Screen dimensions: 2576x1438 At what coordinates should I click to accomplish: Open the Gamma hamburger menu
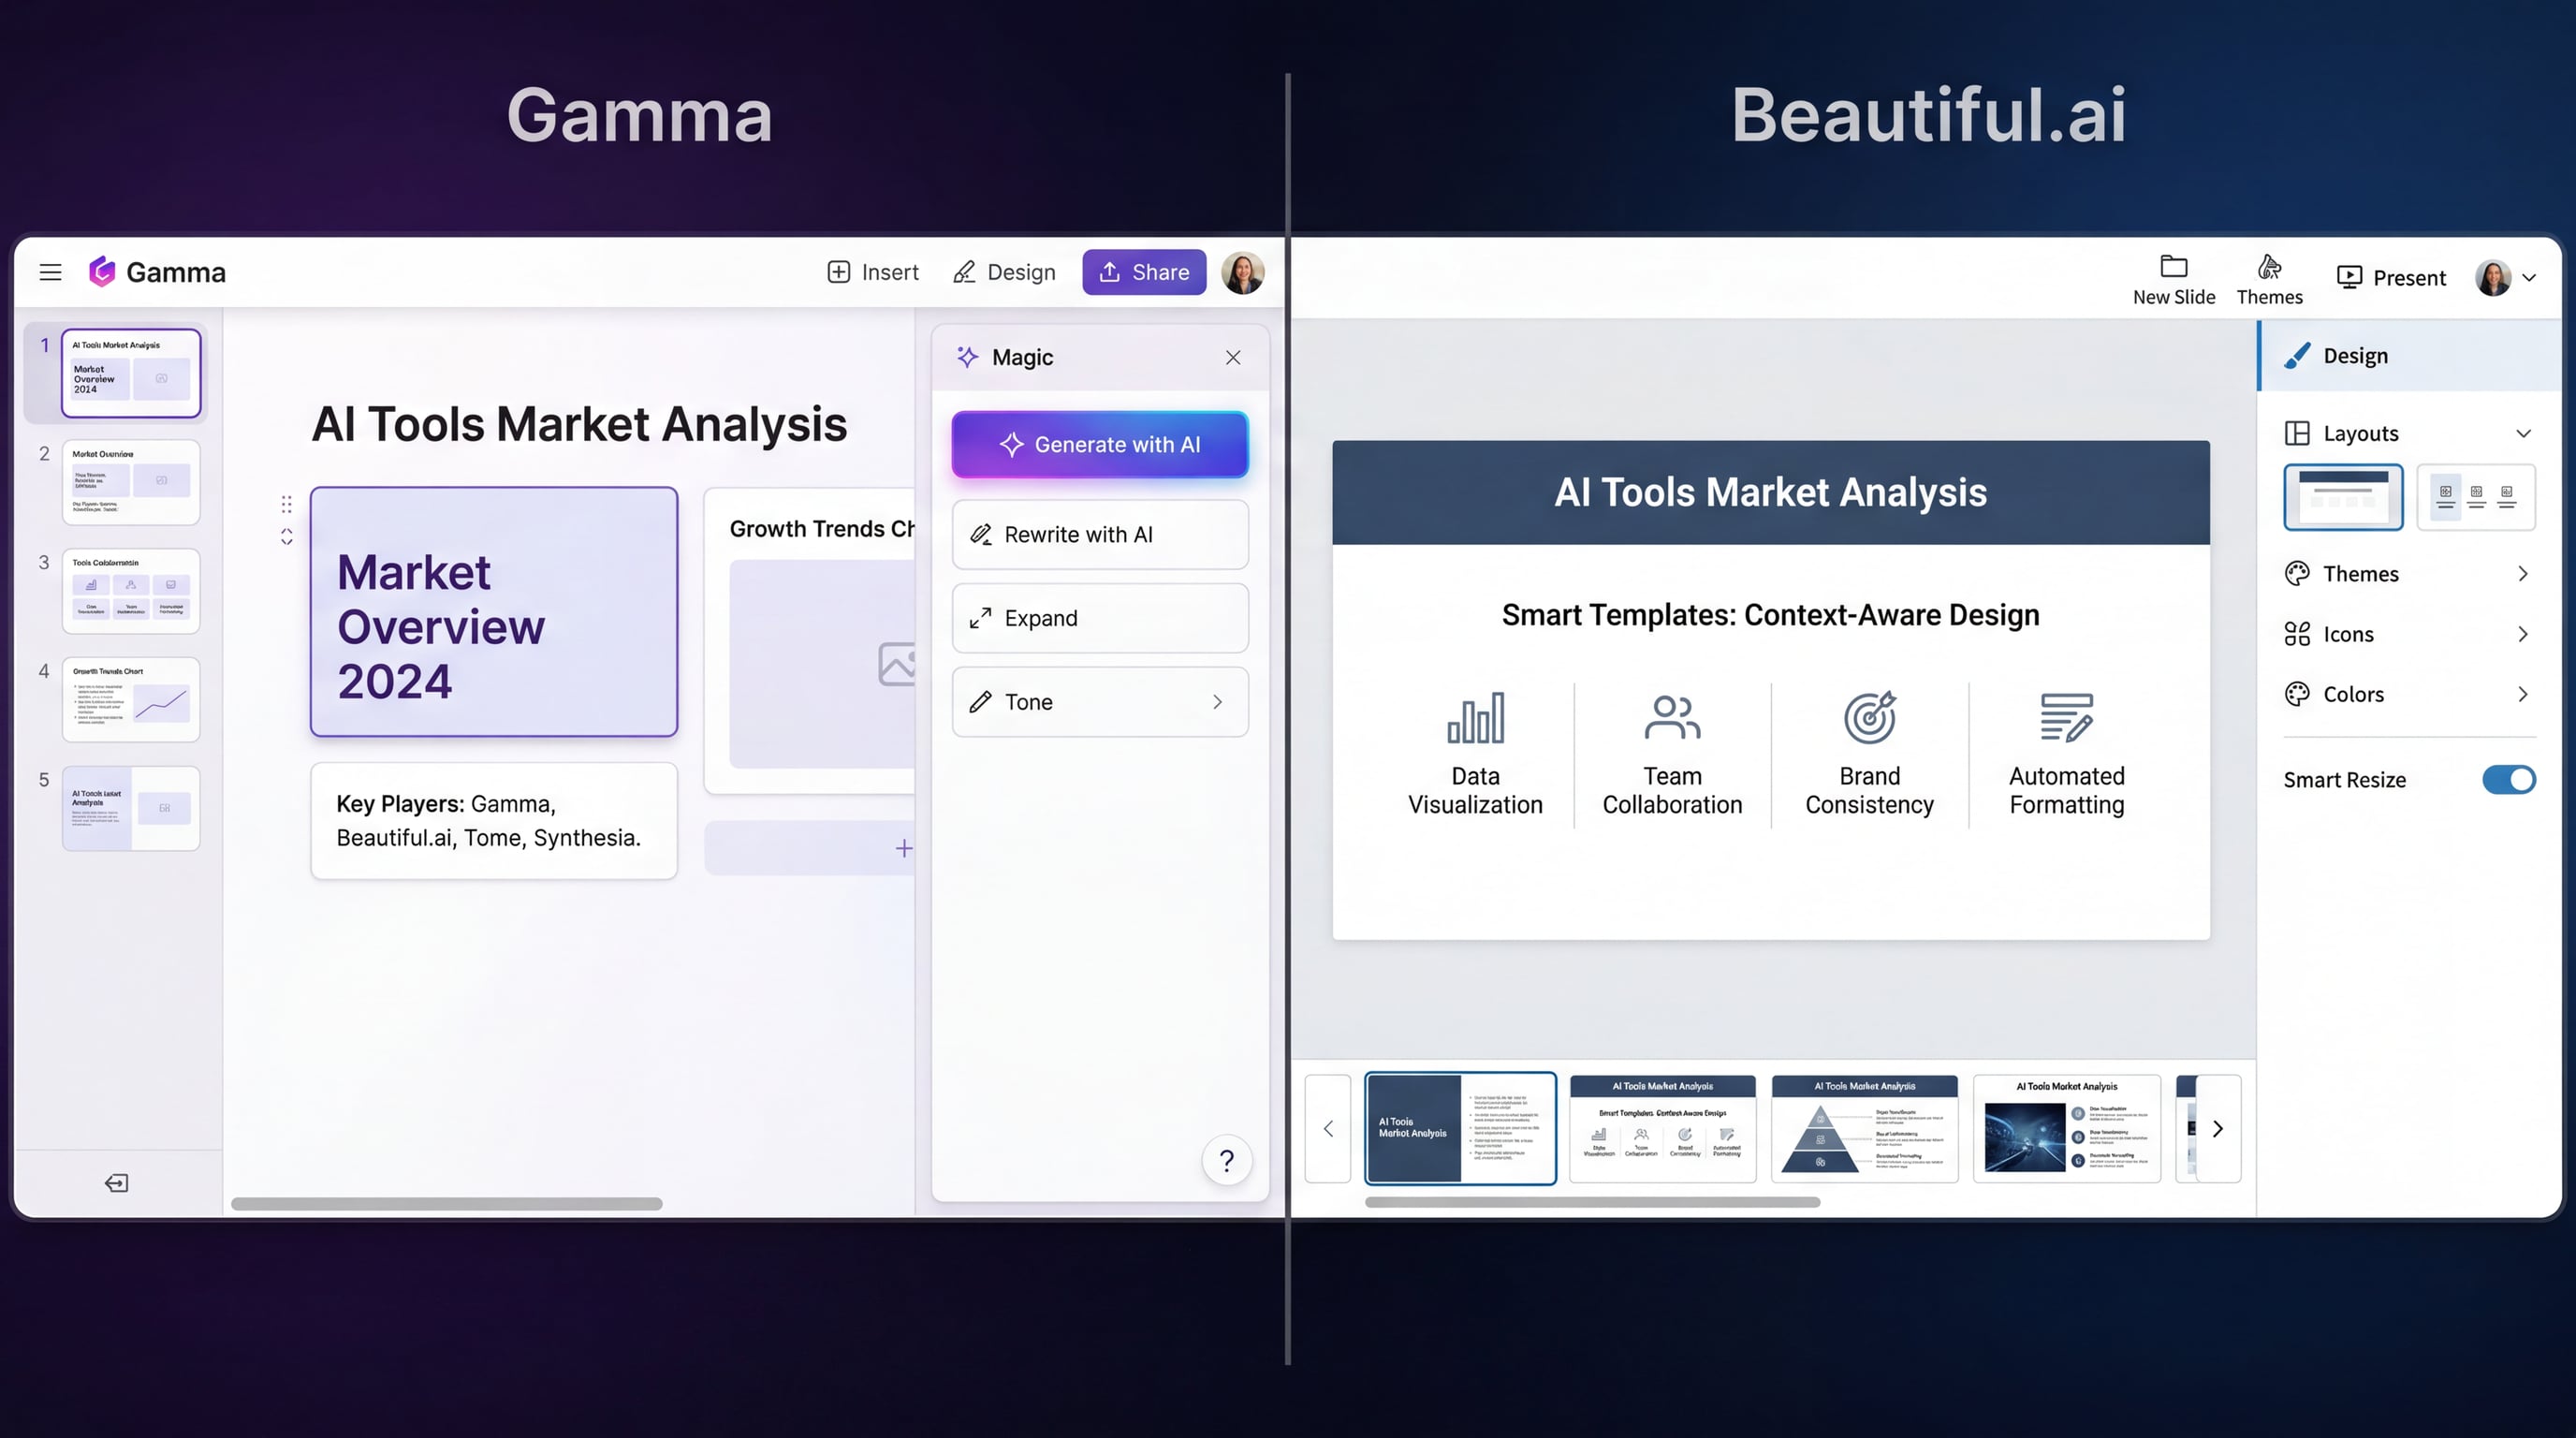[x=50, y=272]
